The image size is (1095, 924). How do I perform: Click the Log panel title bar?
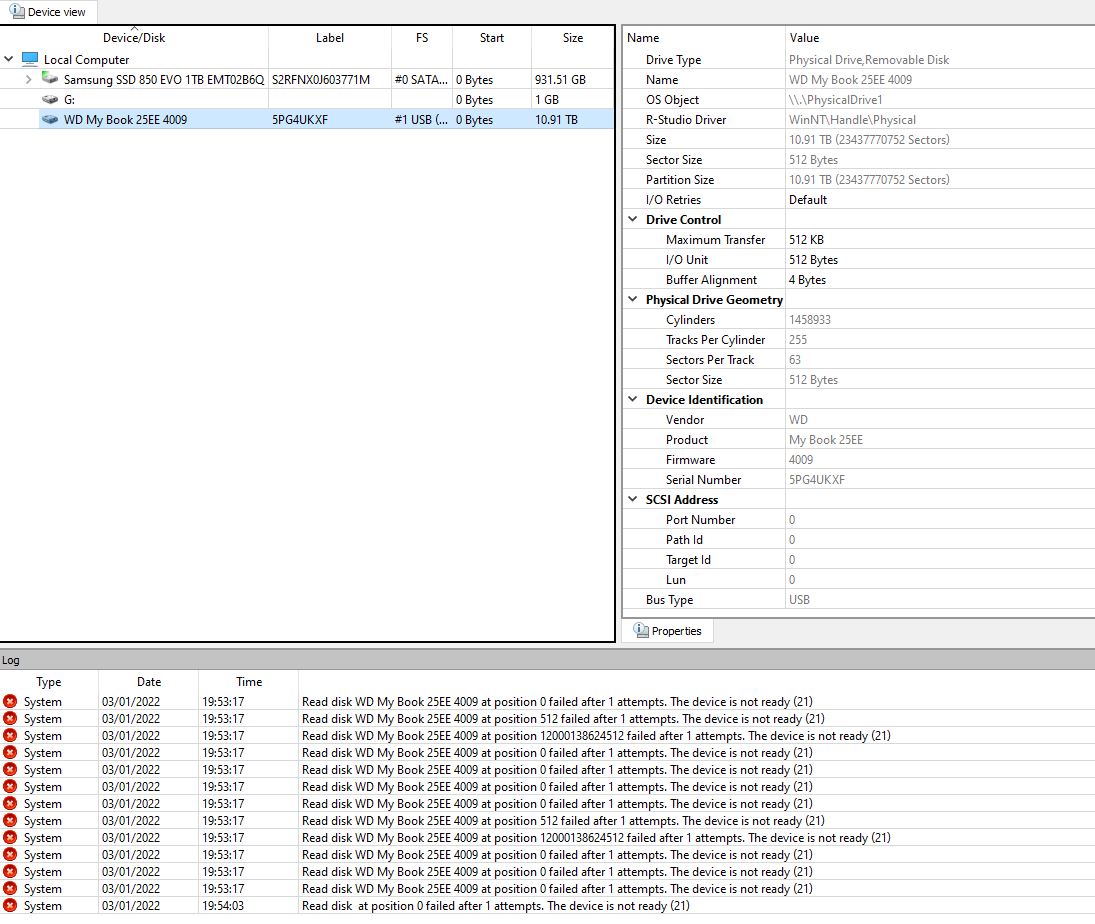[548, 660]
